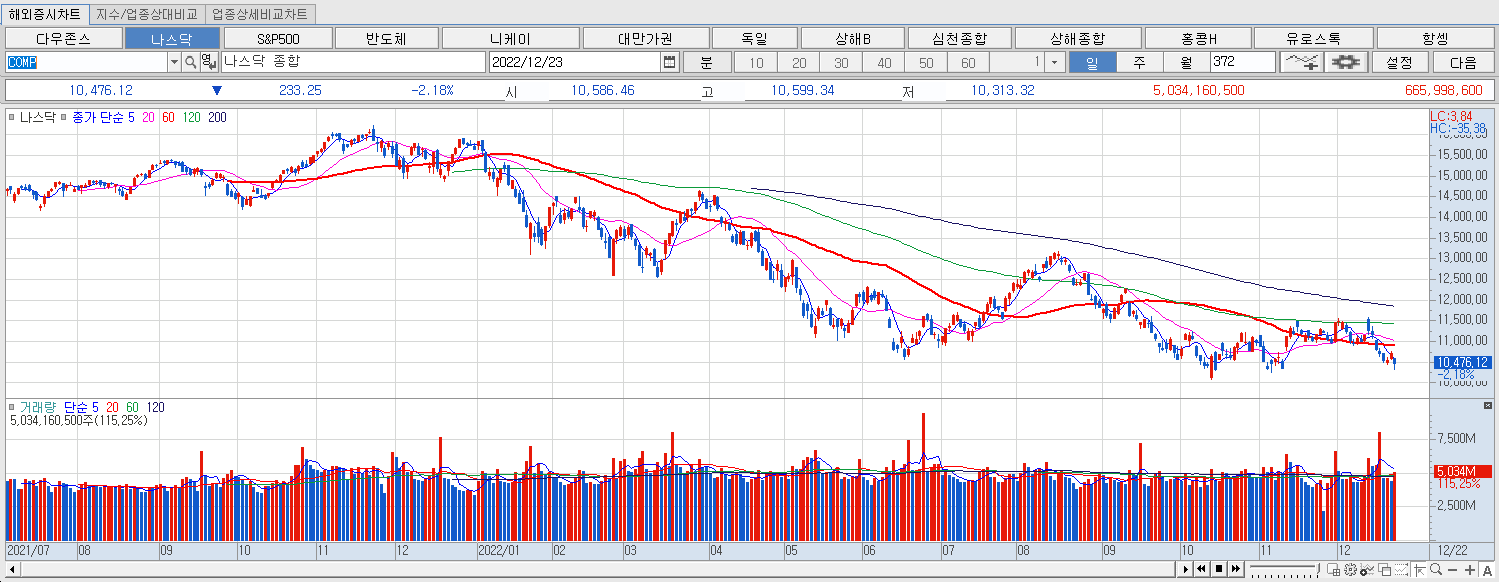Screen dimensions: 1499x582
Task: Click the rewind double-arrow button
Action: tap(1202, 569)
